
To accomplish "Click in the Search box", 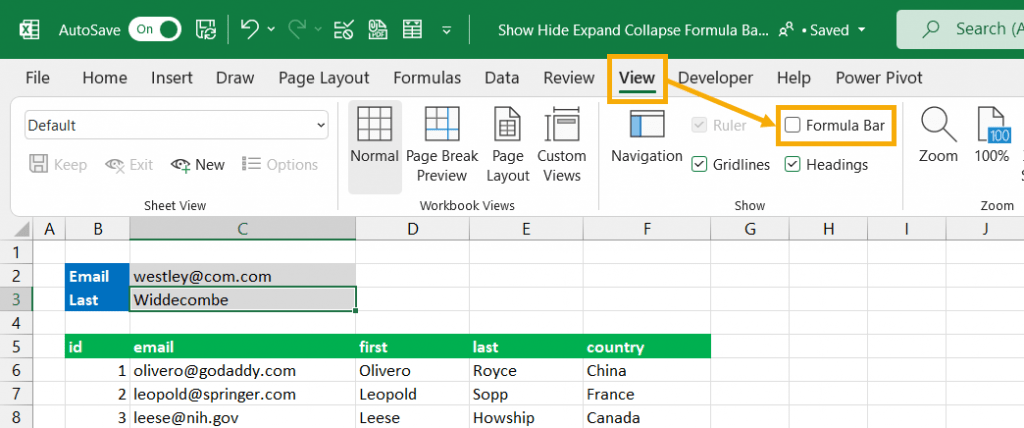I will (960, 30).
